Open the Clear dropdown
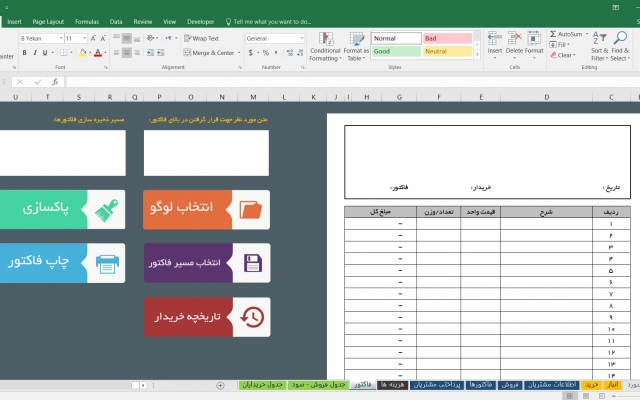 click(x=562, y=55)
